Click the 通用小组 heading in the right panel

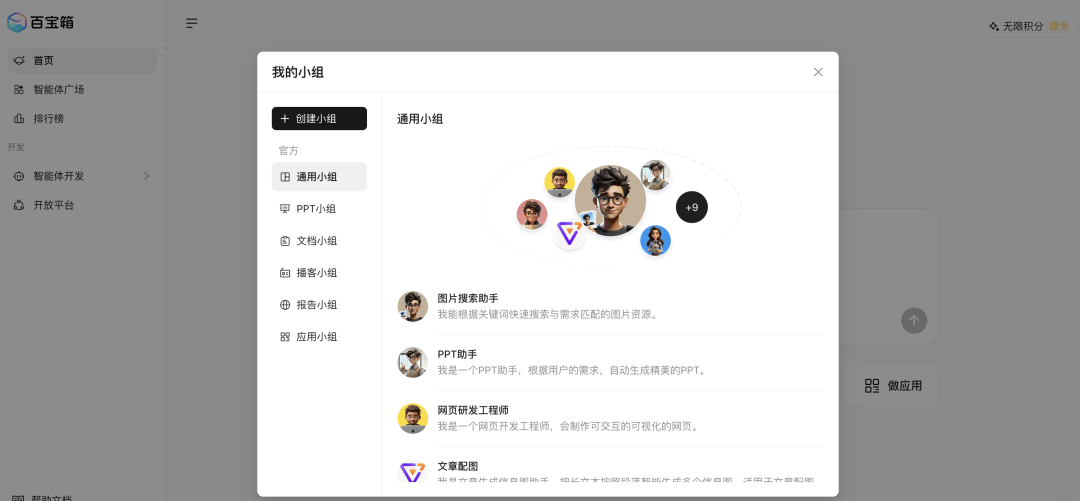click(x=420, y=119)
